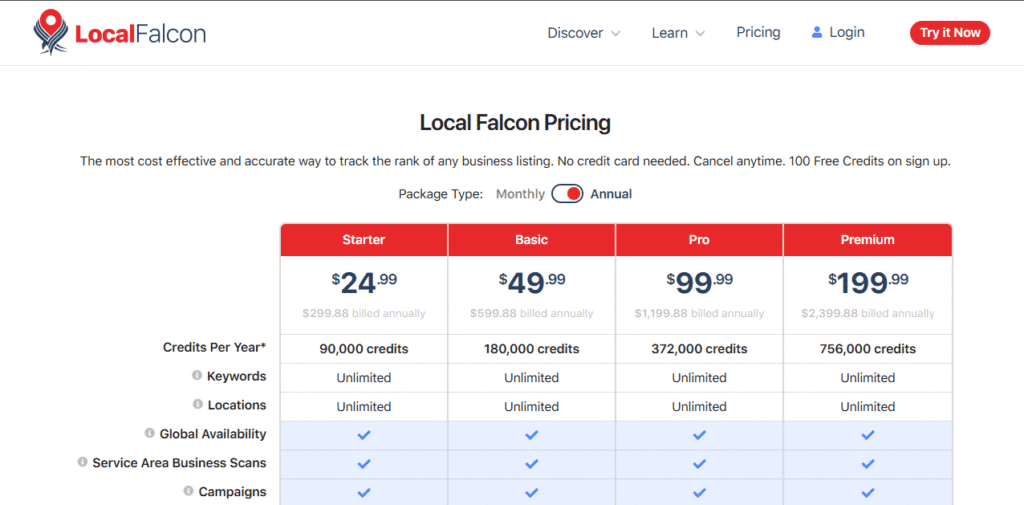Click the $99.99 Pro price
This screenshot has height=505, width=1024.
[699, 282]
